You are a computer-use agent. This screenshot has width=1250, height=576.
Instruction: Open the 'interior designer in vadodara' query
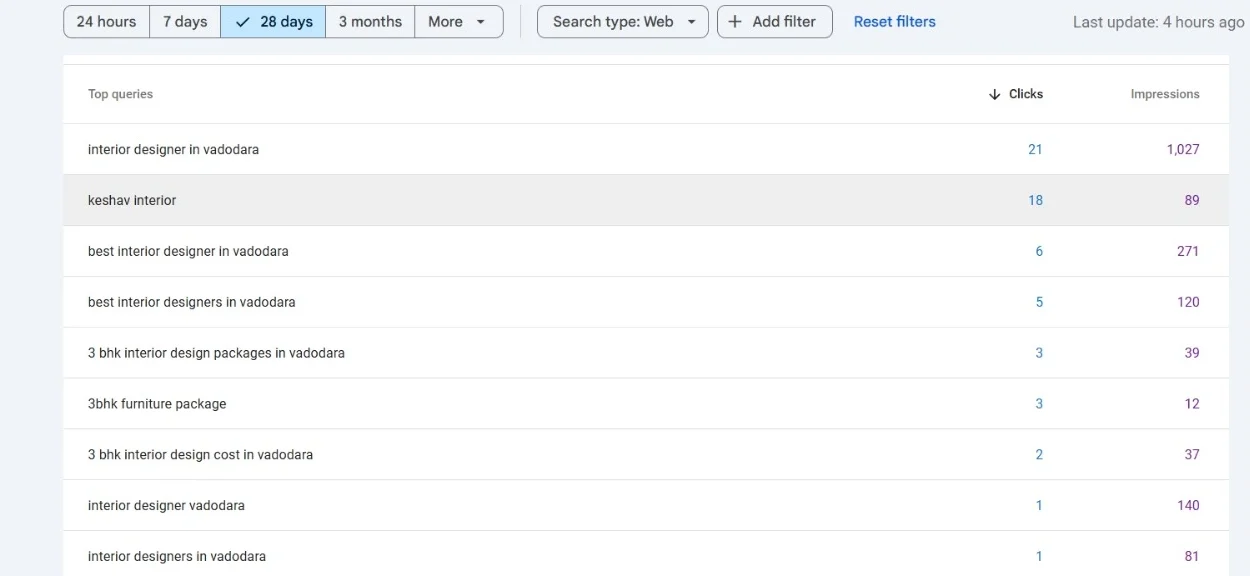pos(173,150)
